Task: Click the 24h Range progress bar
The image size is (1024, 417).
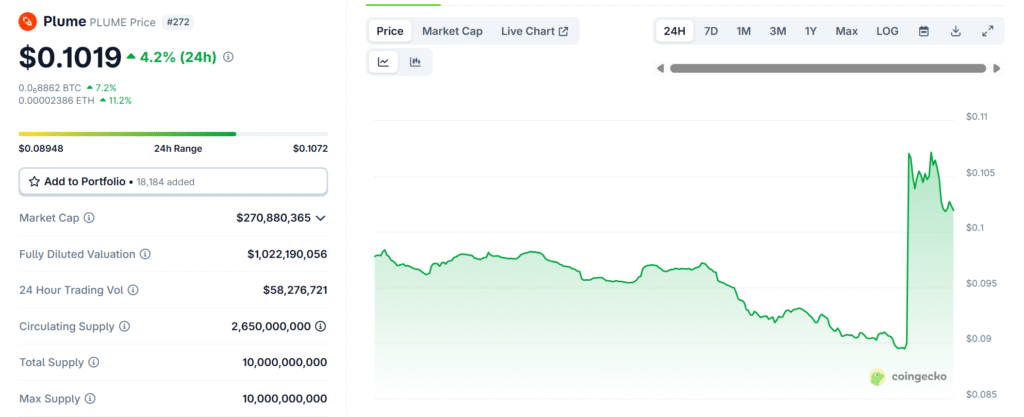Action: [173, 134]
